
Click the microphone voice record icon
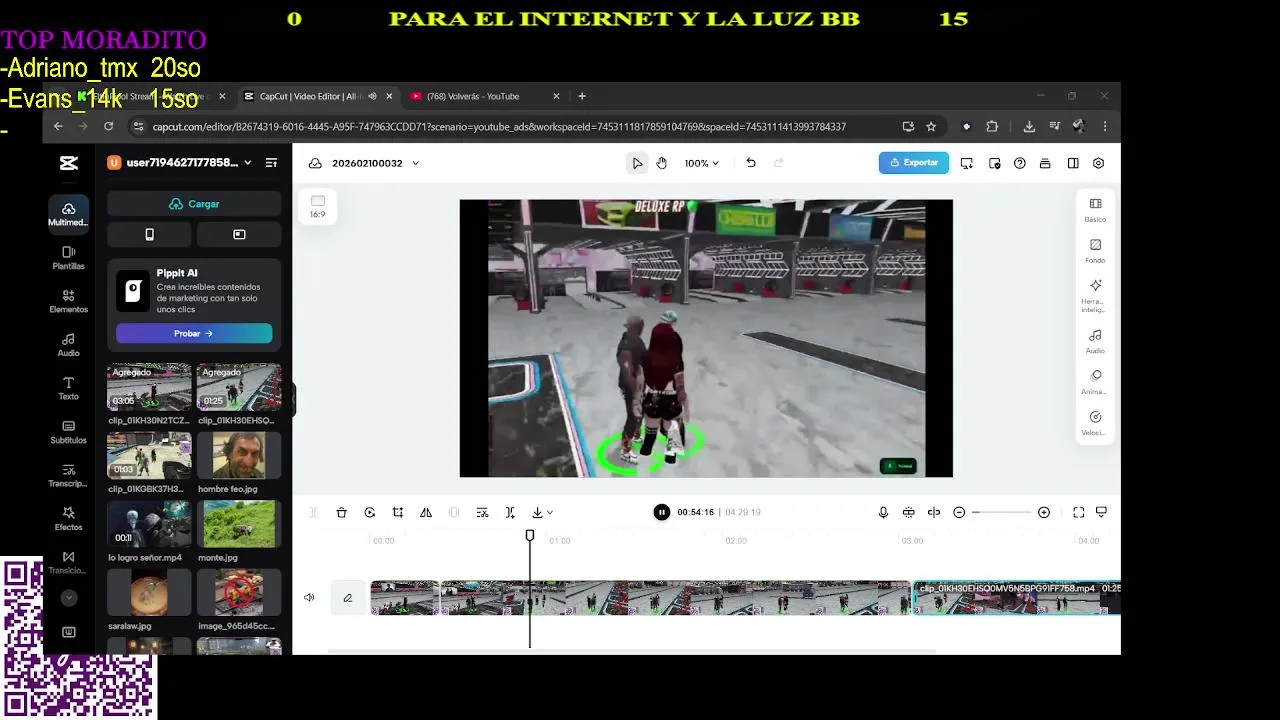click(x=883, y=513)
